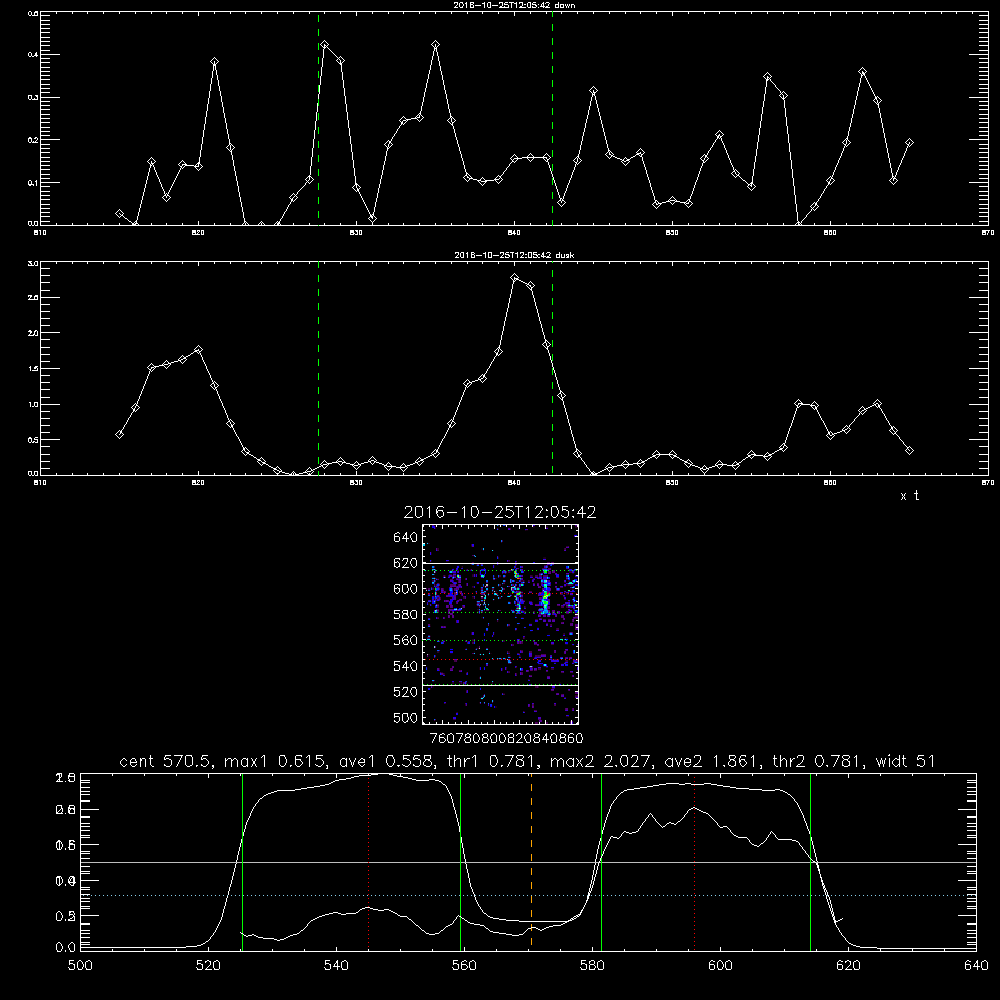Screen dimensions: 1000x1000
Task: Click the red dotted line near 545 in the bottom plot
Action: point(369,861)
